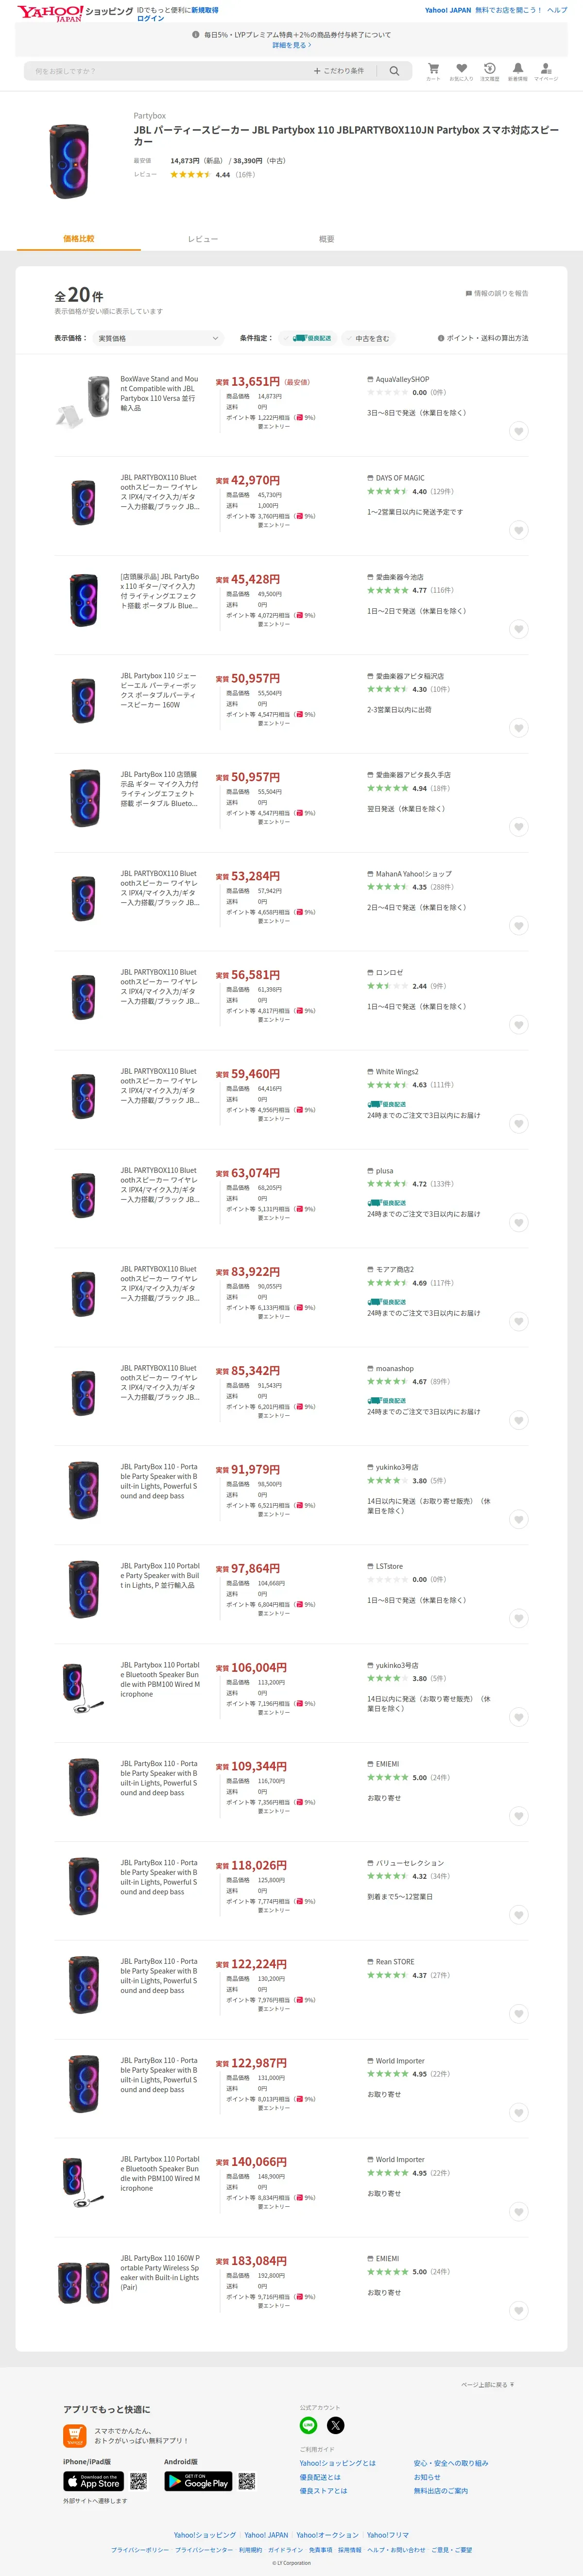Viewport: 583px width, 2576px height.
Task: Click the search magnifier icon
Action: pos(394,71)
